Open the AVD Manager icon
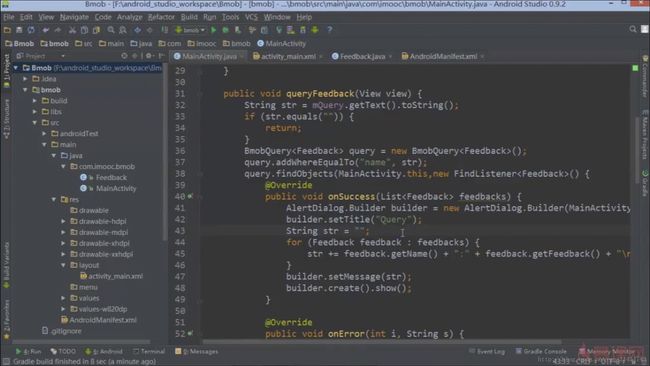The image size is (650, 366). pos(291,30)
